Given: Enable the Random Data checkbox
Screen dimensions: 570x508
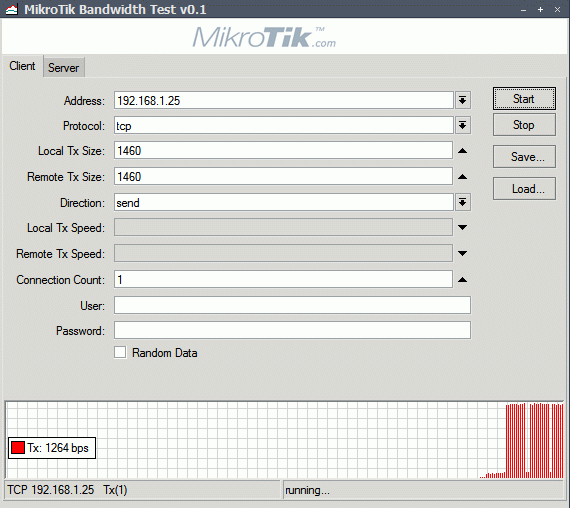Looking at the screenshot, I should pyautogui.click(x=120, y=352).
